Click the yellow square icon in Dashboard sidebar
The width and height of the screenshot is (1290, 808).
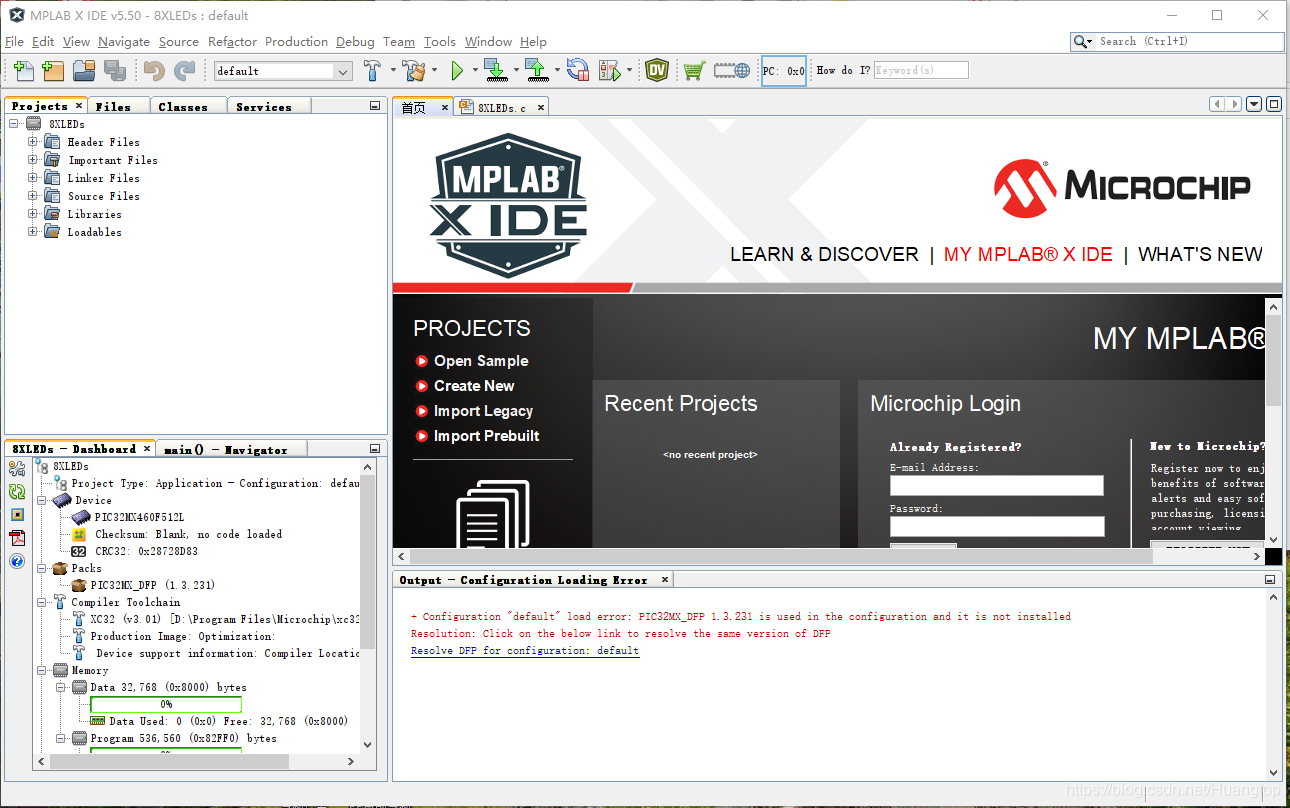pos(17,514)
